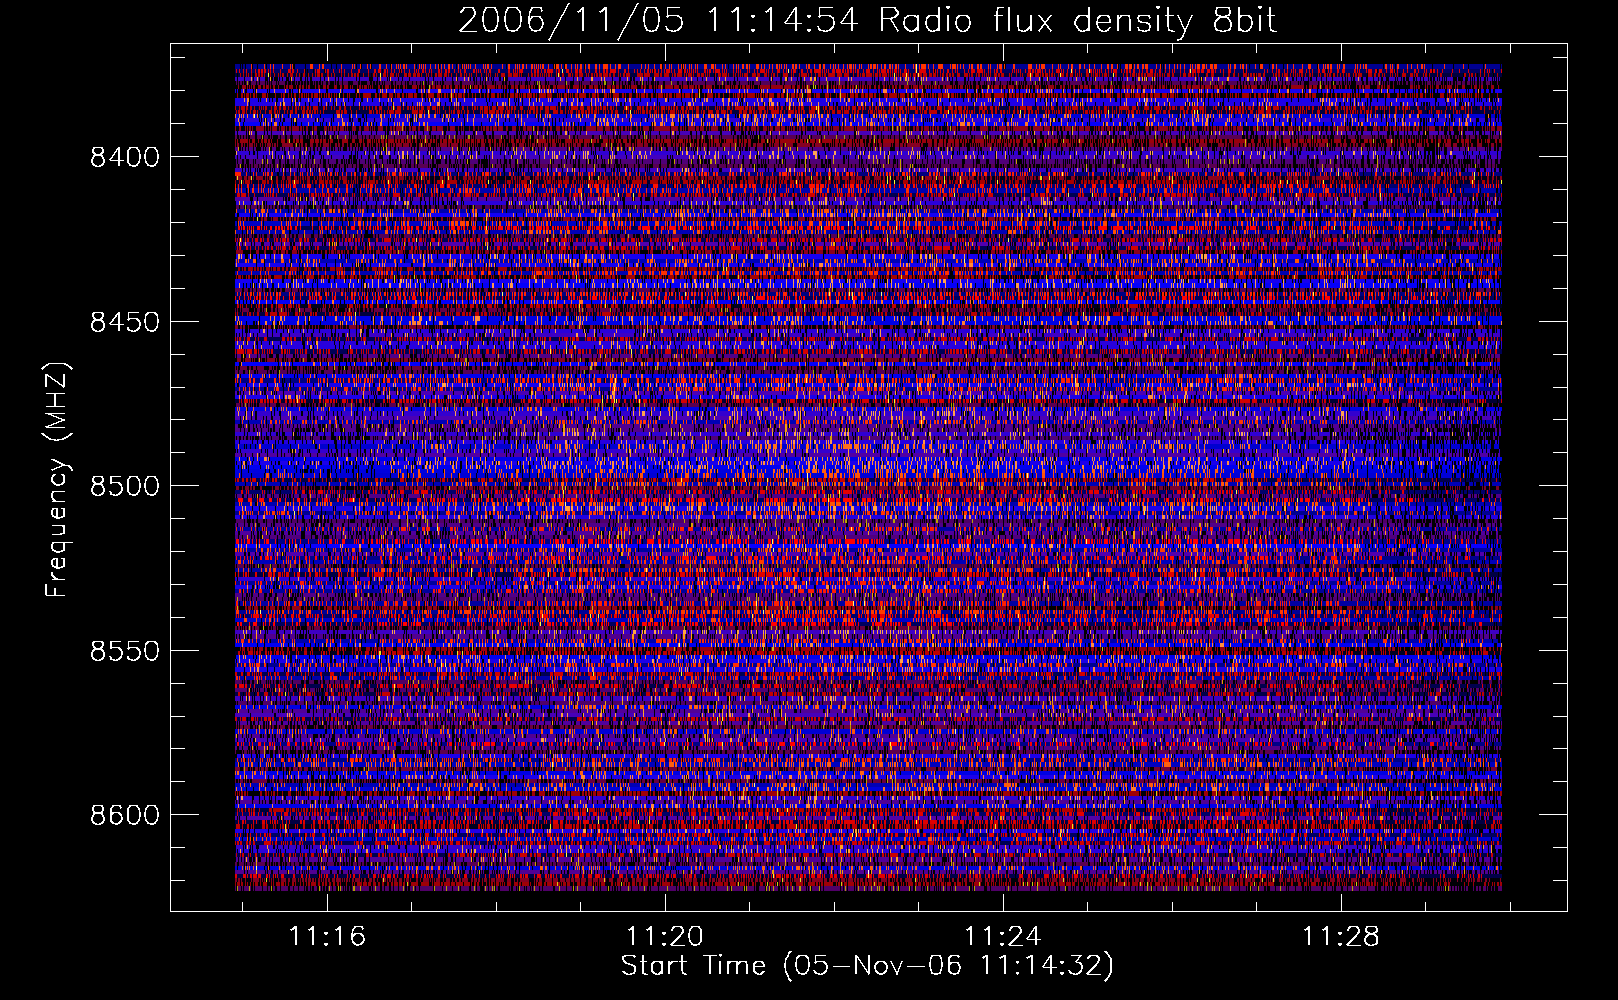Viewport: 1618px width, 1000px height.
Task: Select the 8550 frequency tick label
Action: point(124,651)
